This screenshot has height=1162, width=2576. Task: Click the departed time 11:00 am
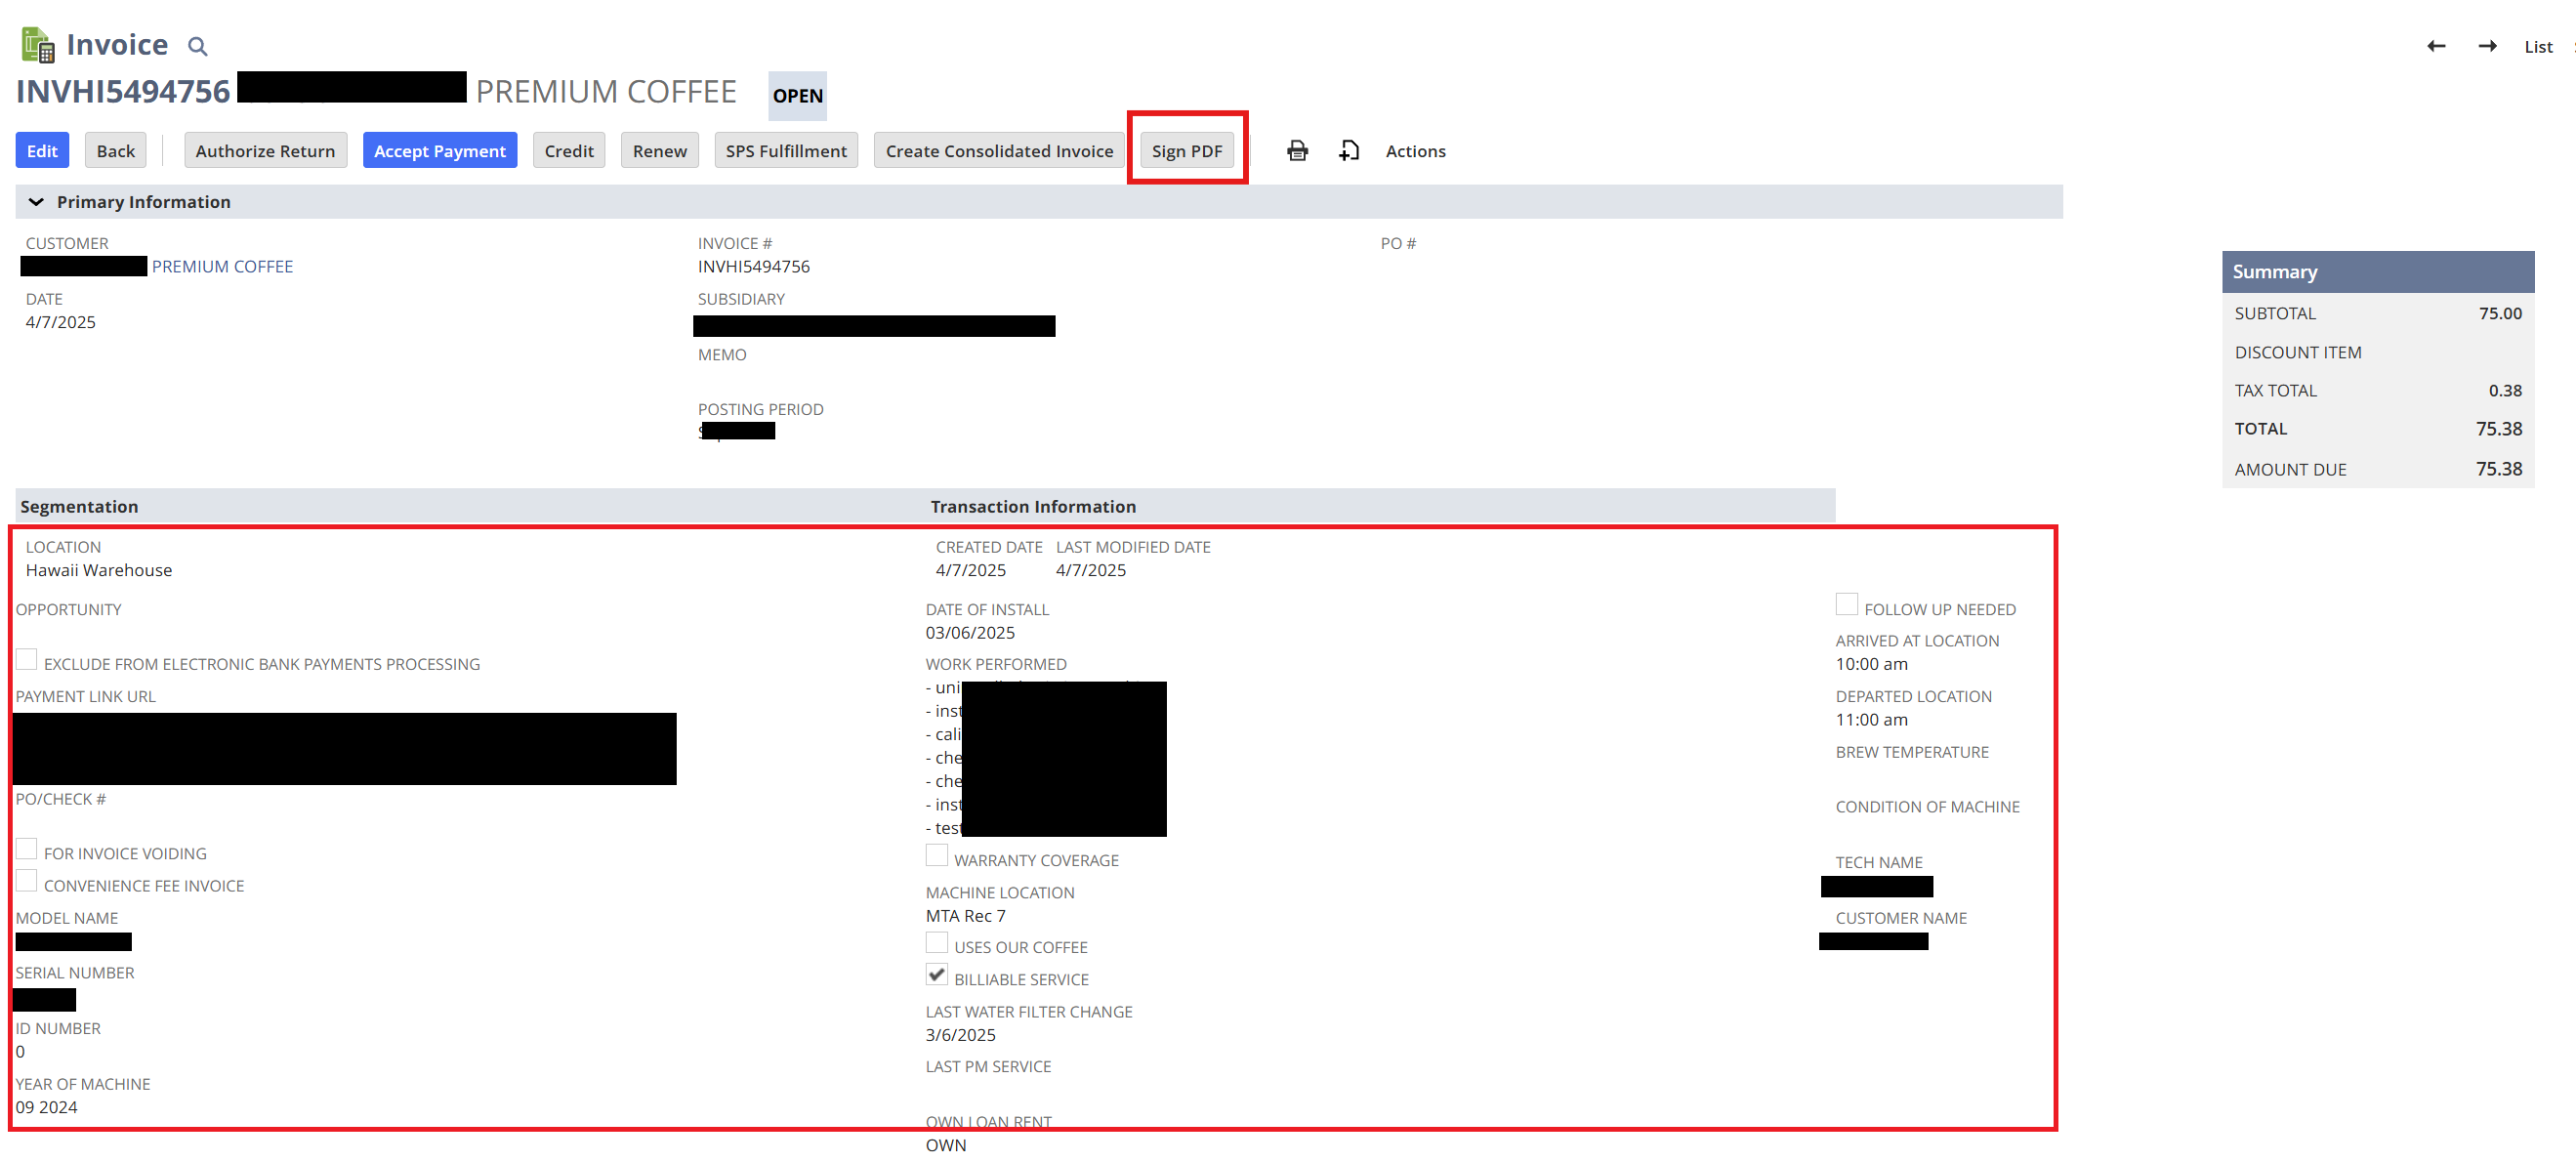click(1872, 720)
